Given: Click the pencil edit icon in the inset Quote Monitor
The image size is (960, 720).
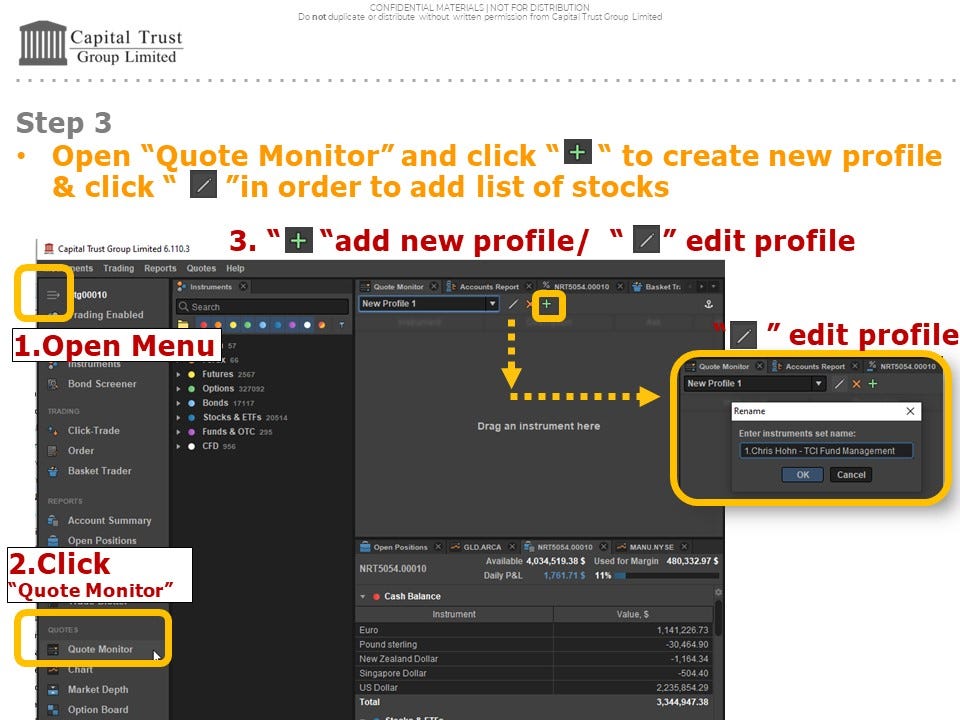Looking at the screenshot, I should 839,384.
